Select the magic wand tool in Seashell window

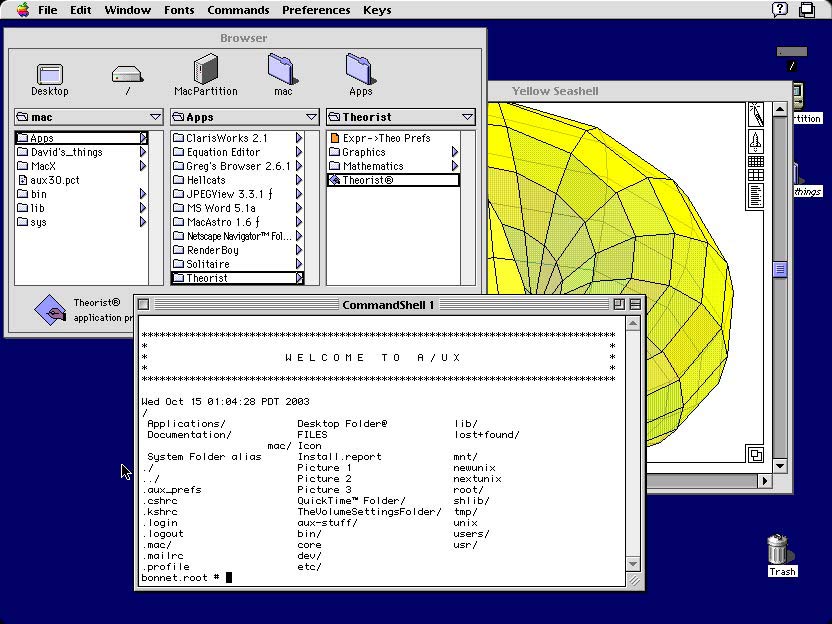756,114
